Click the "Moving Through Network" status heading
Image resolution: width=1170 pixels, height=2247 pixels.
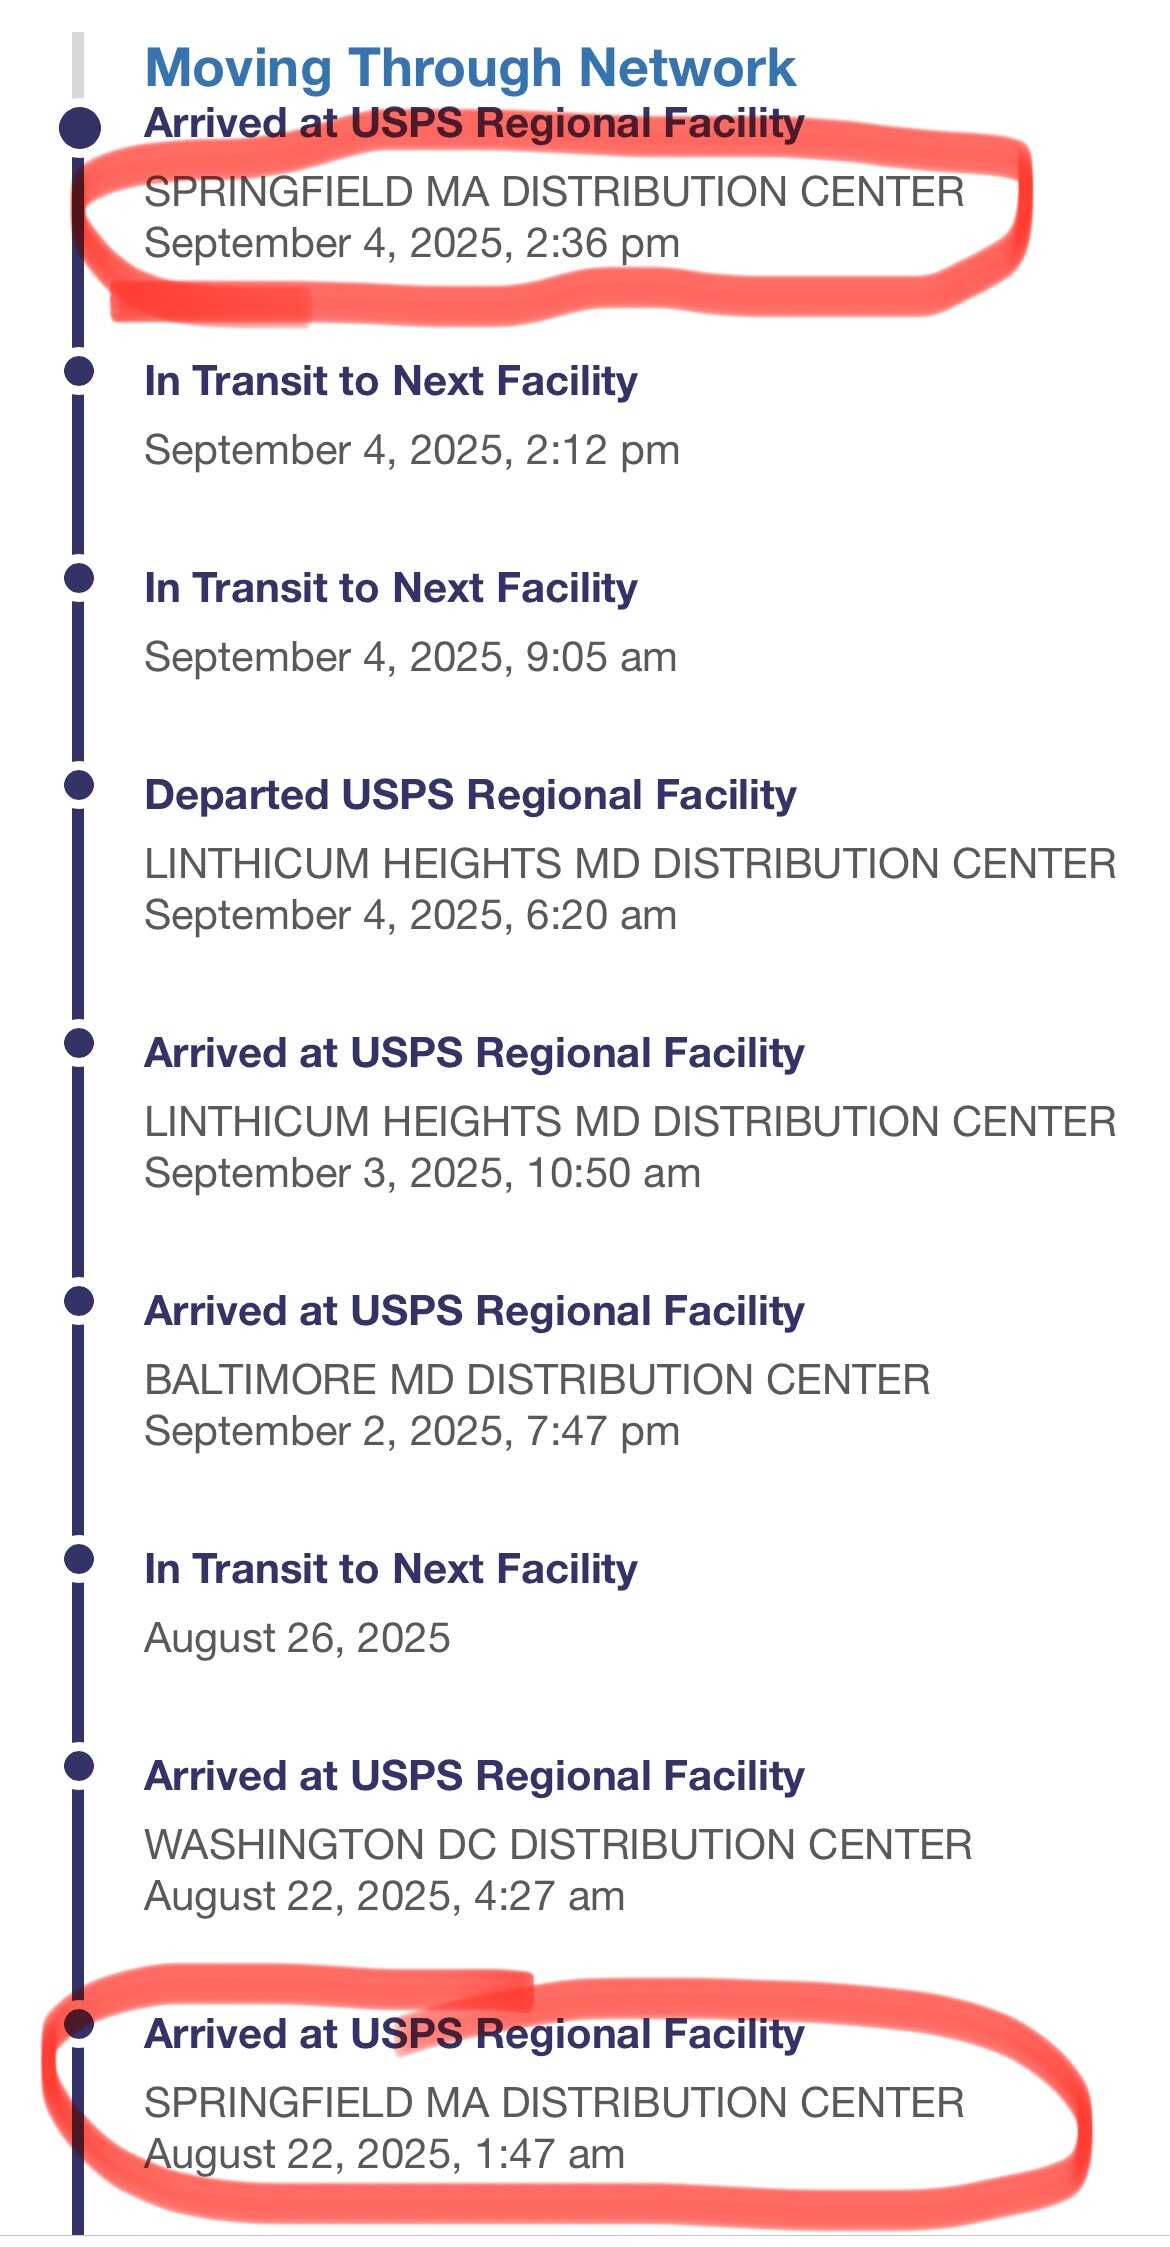coord(470,68)
